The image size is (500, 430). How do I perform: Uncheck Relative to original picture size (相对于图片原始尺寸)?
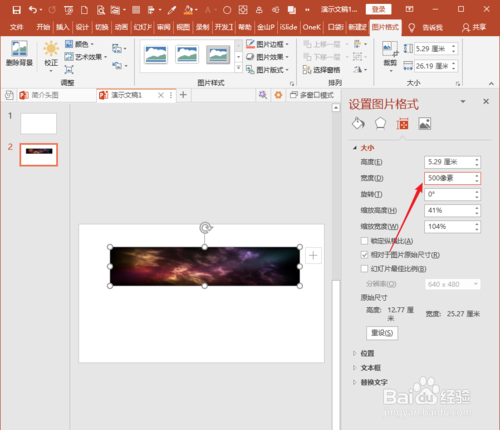[364, 255]
